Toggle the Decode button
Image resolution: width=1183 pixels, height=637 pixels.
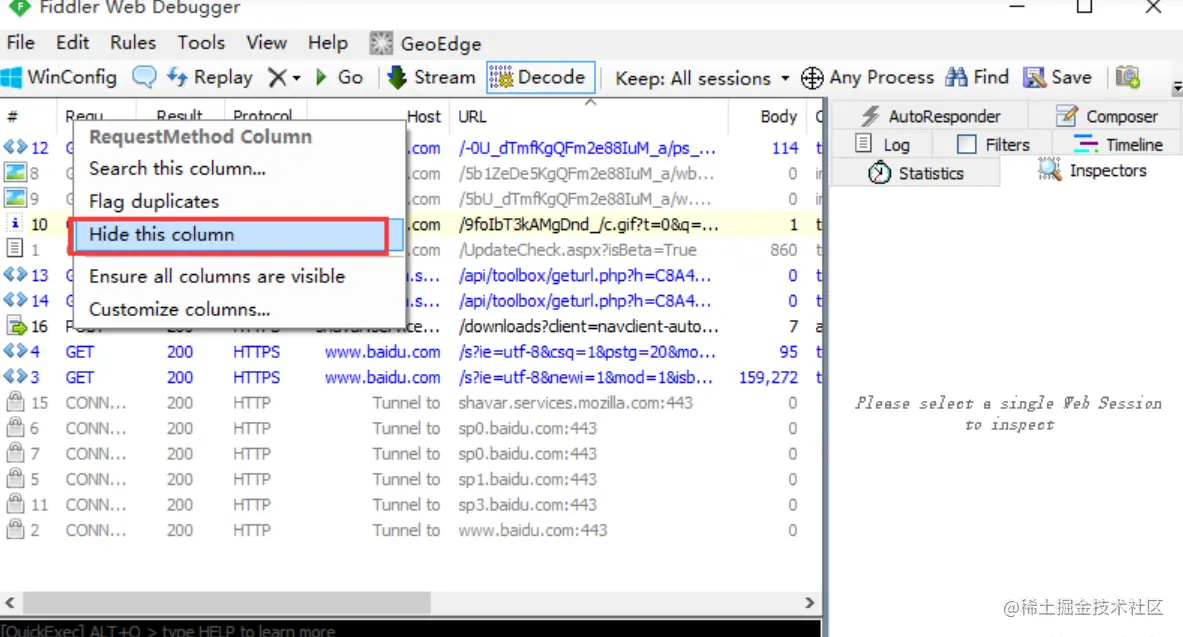point(540,77)
